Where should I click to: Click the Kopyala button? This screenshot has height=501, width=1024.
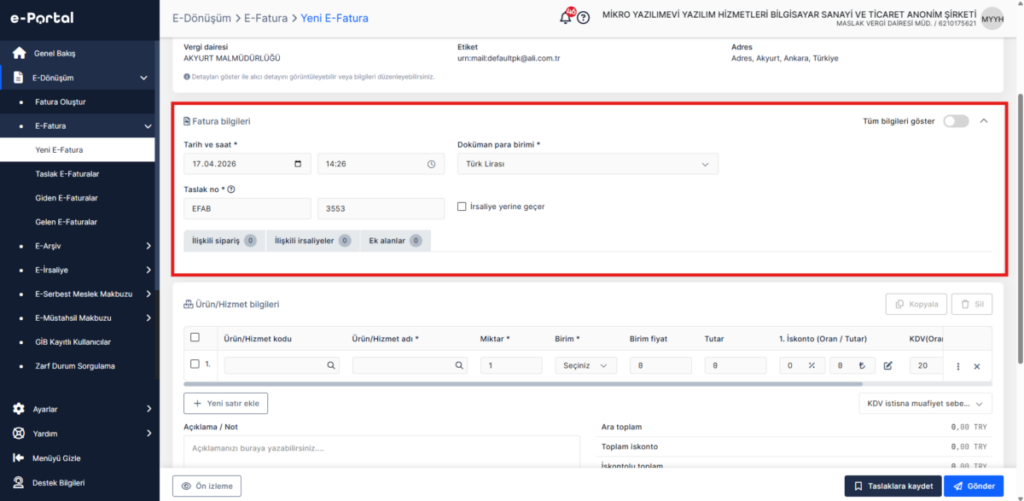click(916, 304)
